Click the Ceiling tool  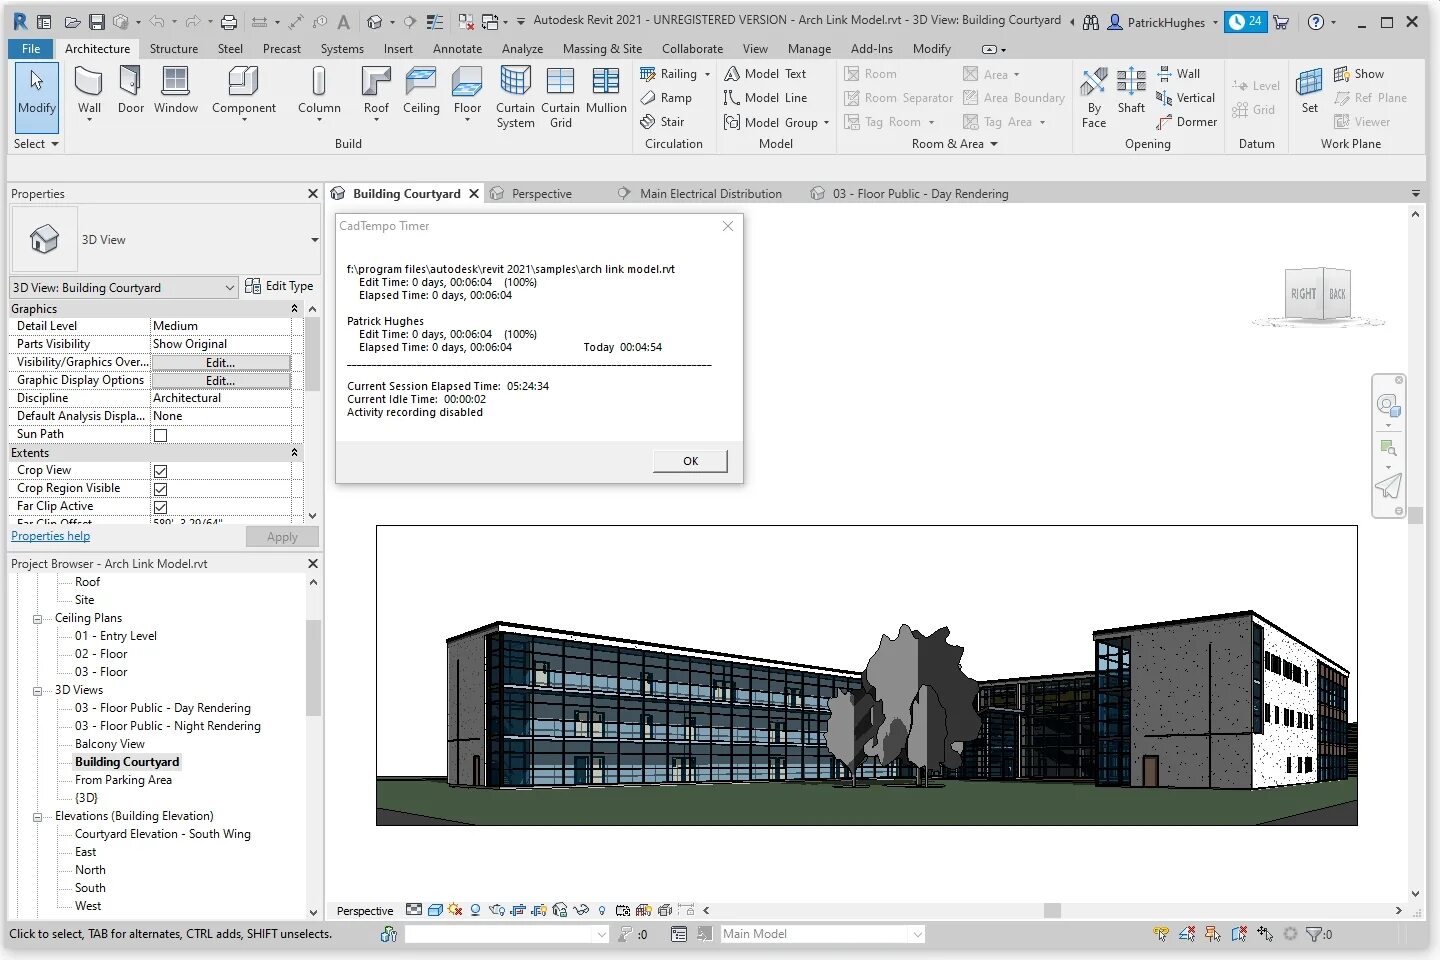pyautogui.click(x=421, y=92)
